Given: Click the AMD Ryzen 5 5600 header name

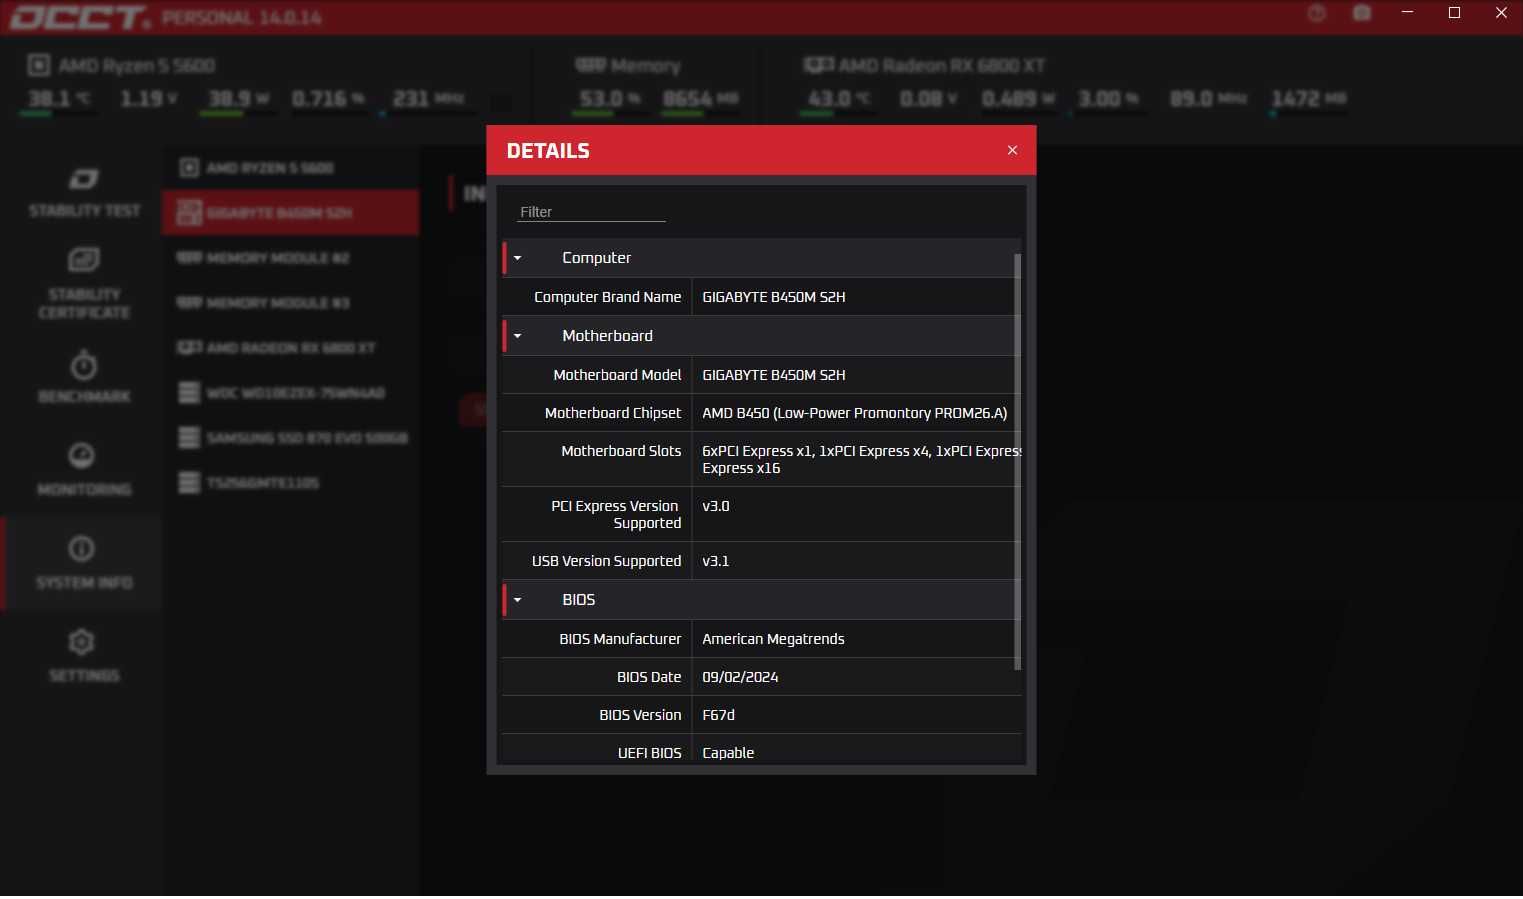Looking at the screenshot, I should click(x=137, y=66).
